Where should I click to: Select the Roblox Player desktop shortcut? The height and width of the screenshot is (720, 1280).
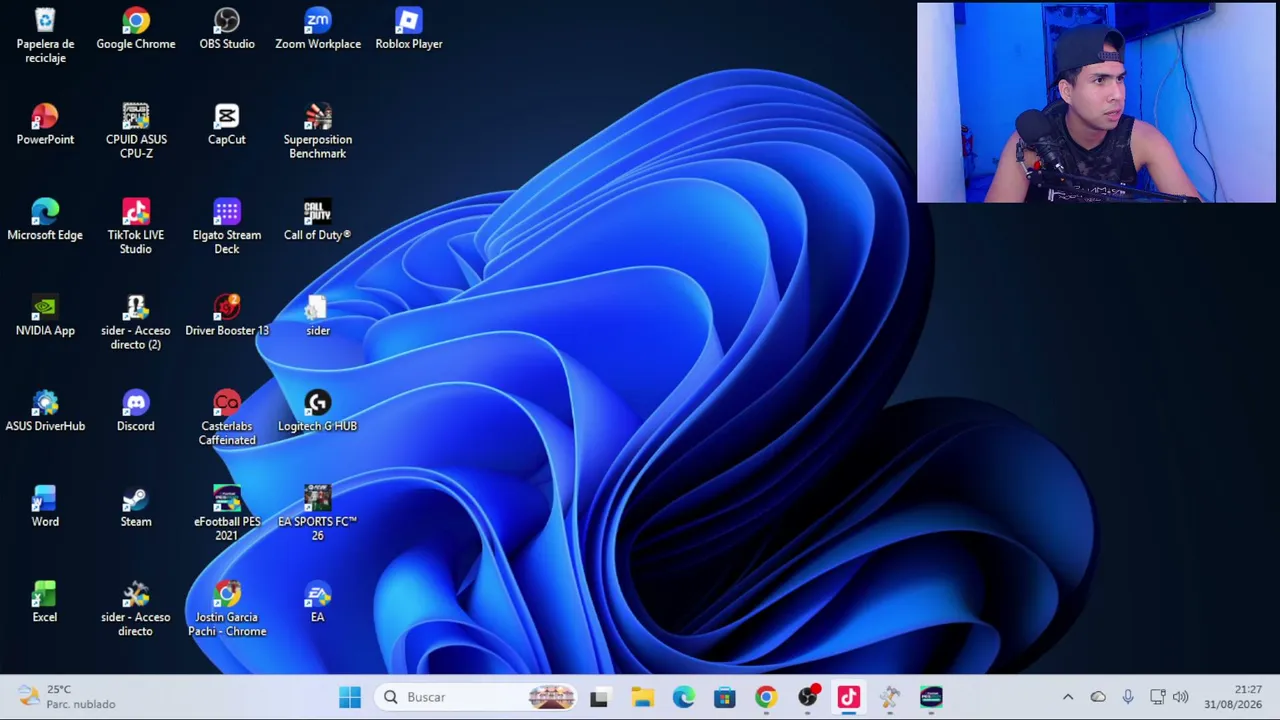(x=409, y=29)
